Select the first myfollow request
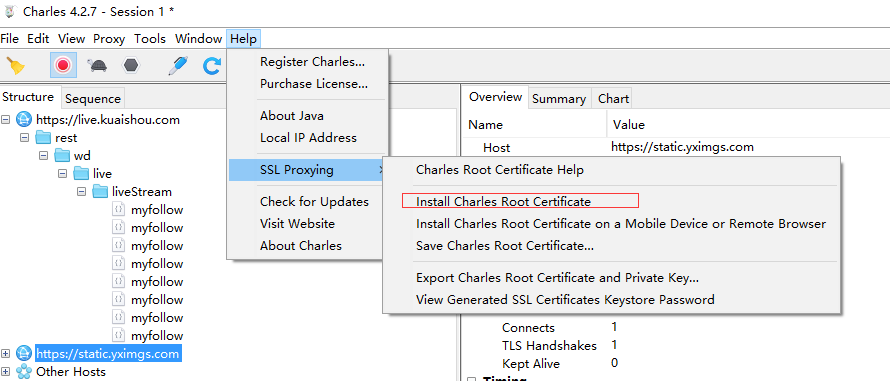 157,210
